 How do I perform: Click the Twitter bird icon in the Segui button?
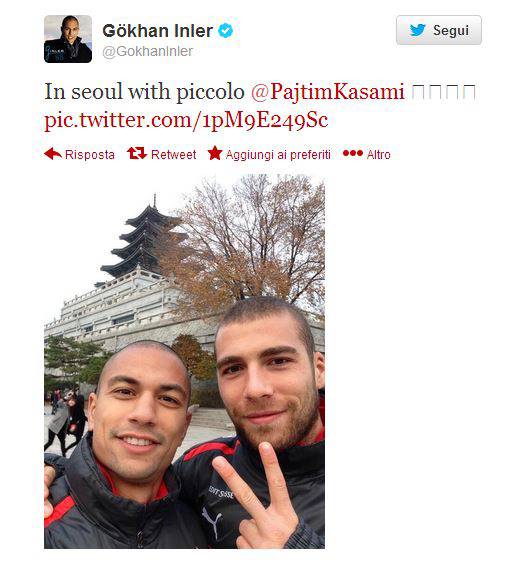pos(418,30)
